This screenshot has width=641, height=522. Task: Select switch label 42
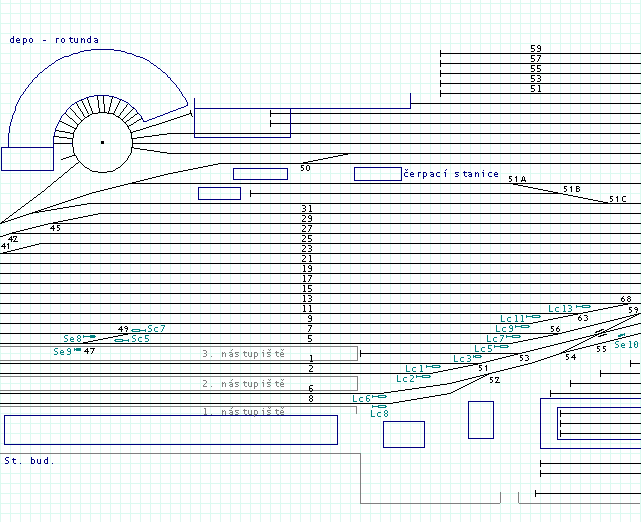point(13,239)
